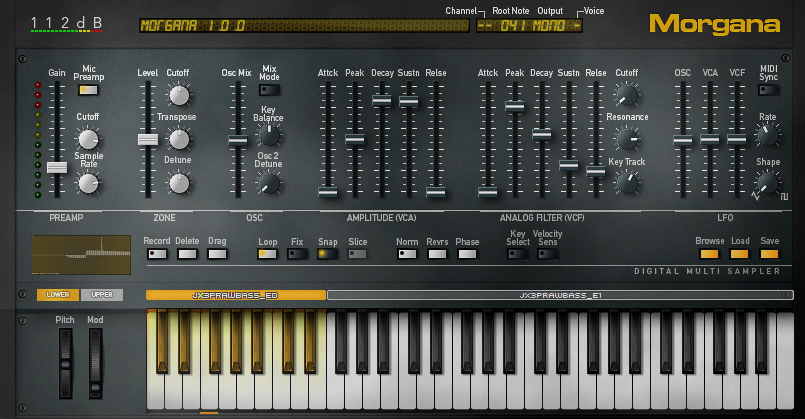The width and height of the screenshot is (805, 419).
Task: Toggle the Slice switch
Action: 357,254
